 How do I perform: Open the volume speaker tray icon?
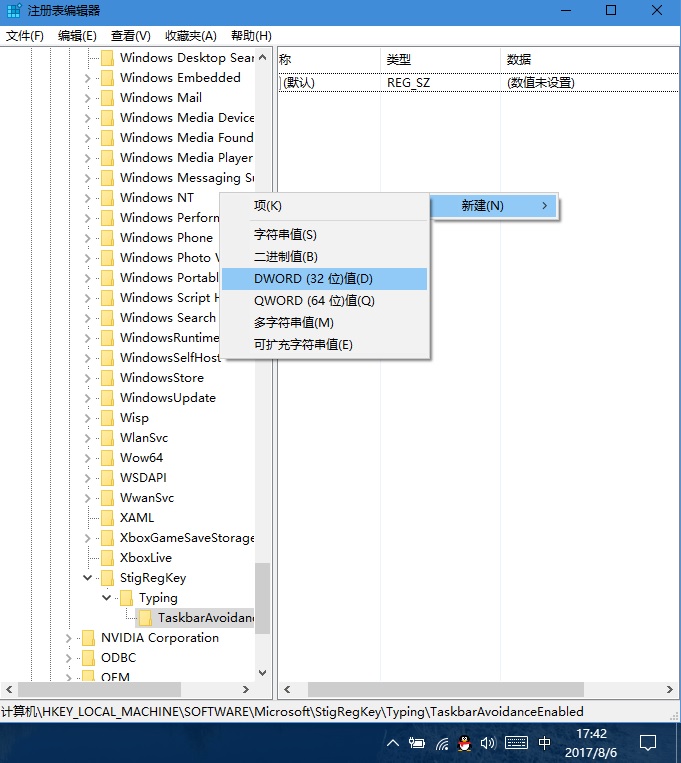tap(487, 743)
